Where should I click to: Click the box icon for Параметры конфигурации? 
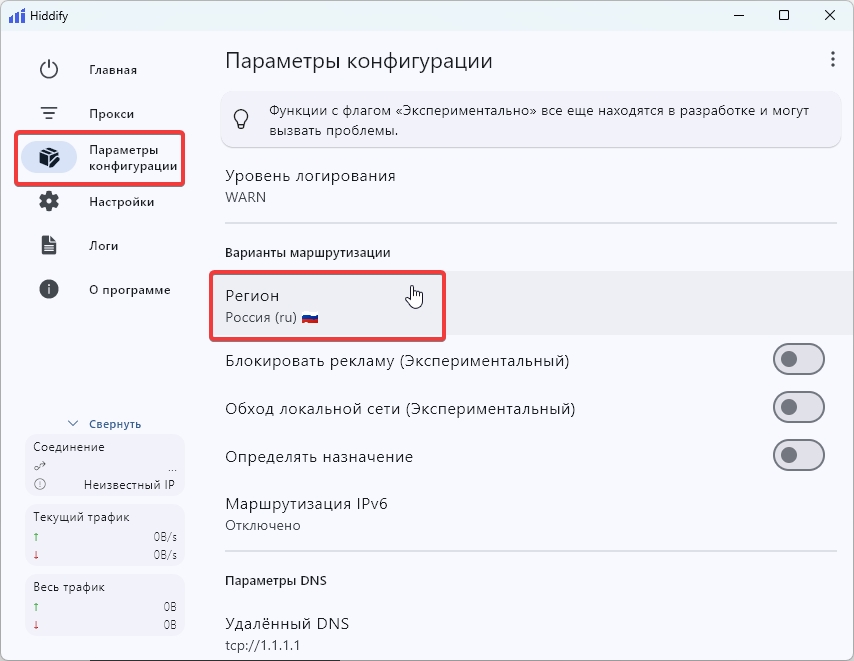pos(49,158)
